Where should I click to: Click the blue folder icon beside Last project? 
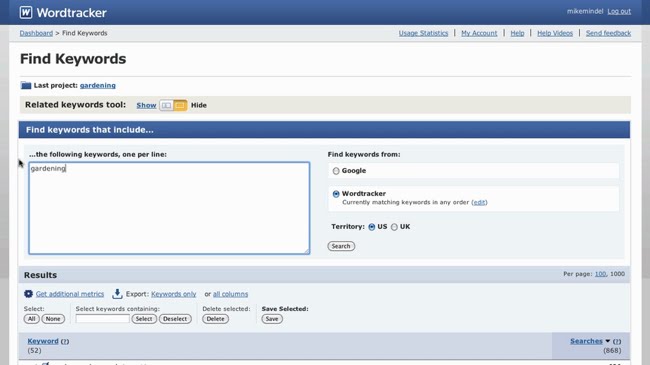tap(26, 85)
